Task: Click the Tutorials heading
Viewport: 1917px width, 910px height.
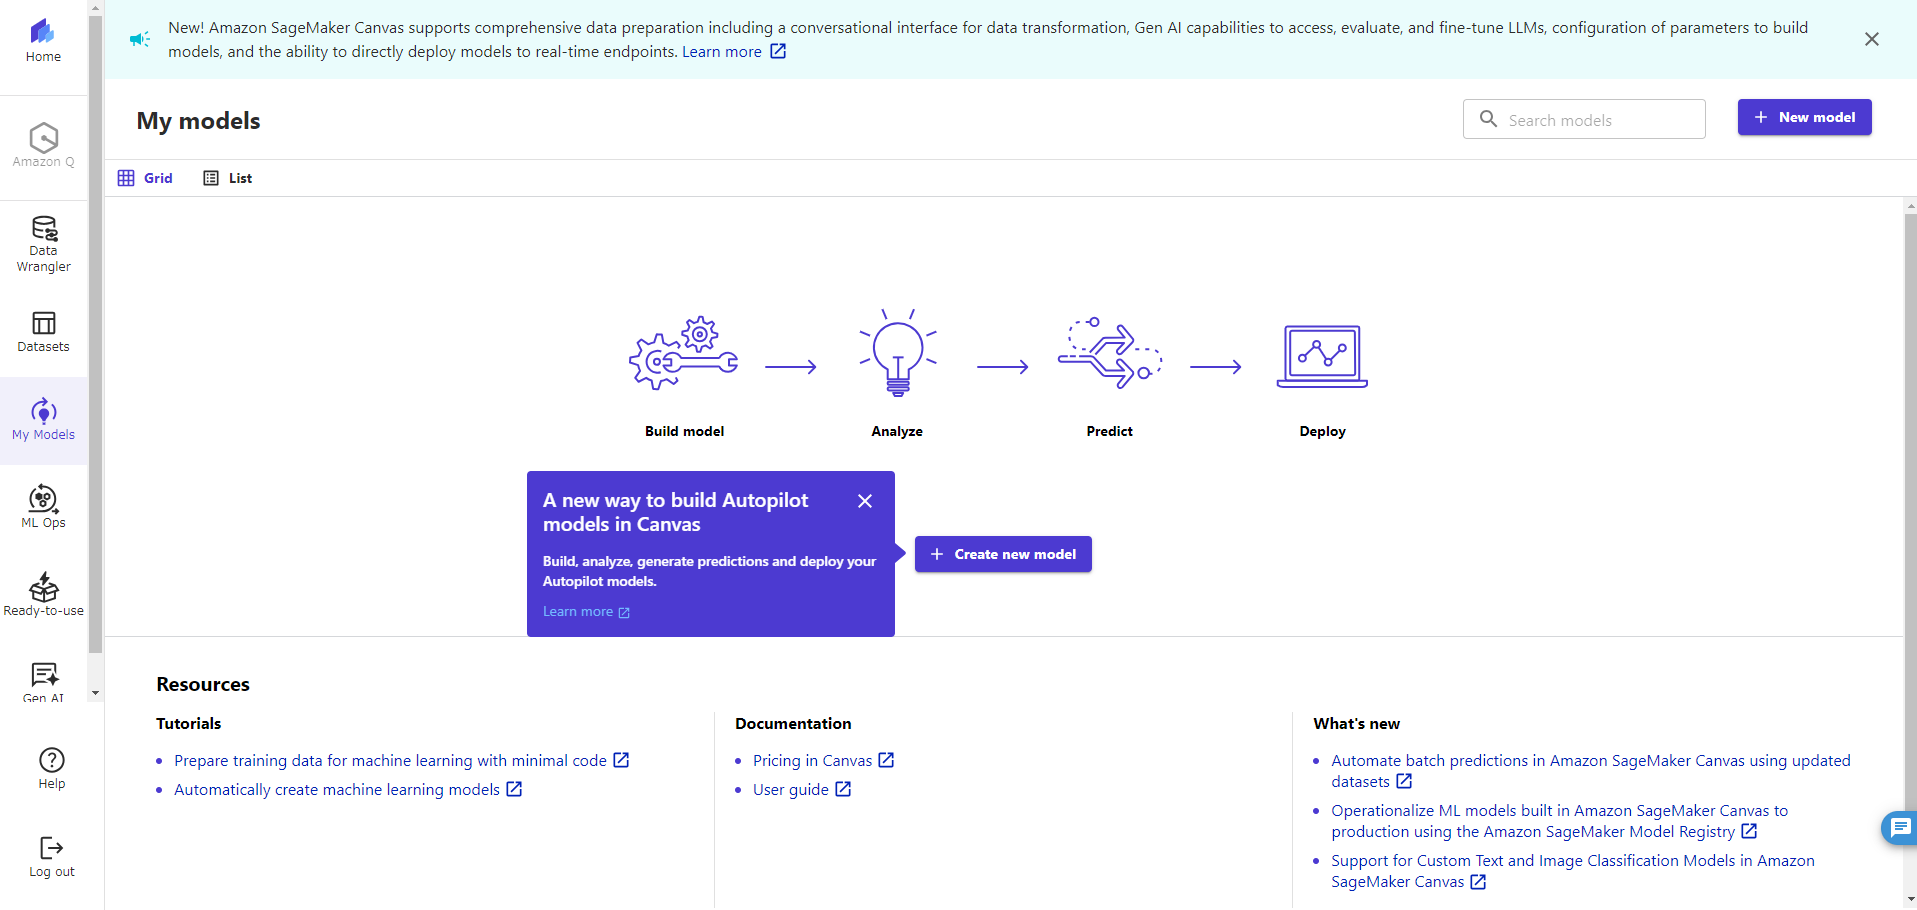Action: [x=189, y=723]
